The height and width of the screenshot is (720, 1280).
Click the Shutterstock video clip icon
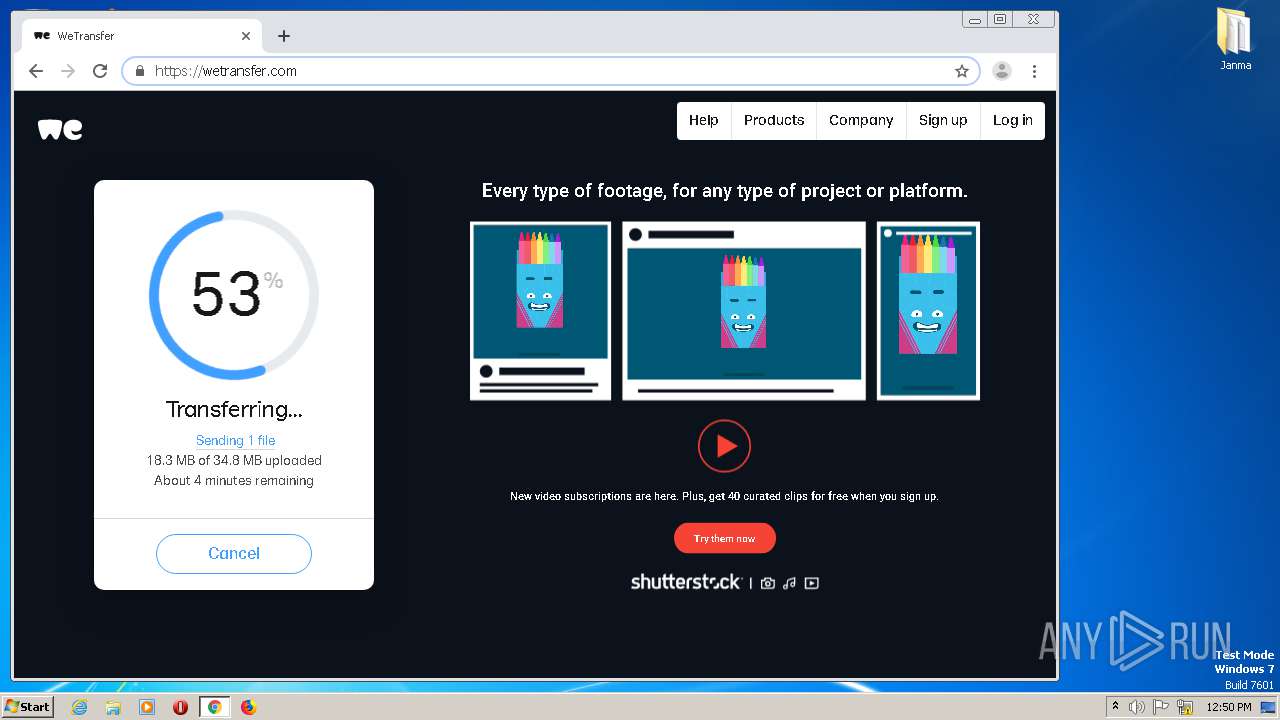[x=812, y=583]
